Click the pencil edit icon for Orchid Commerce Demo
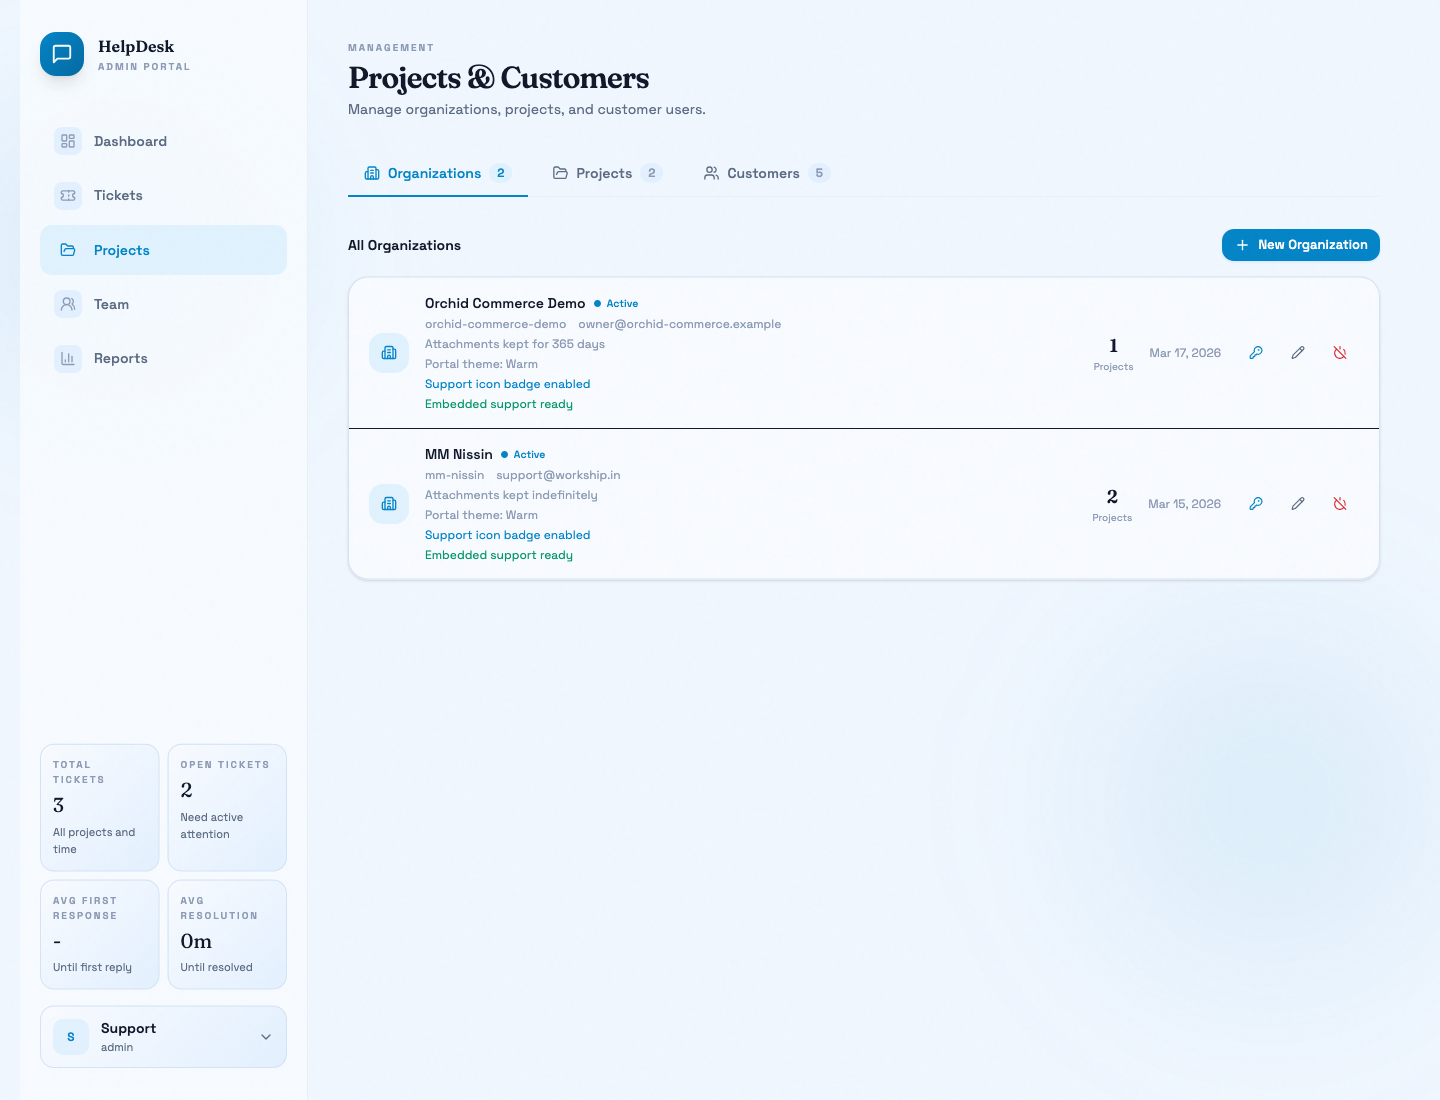 pyautogui.click(x=1298, y=353)
